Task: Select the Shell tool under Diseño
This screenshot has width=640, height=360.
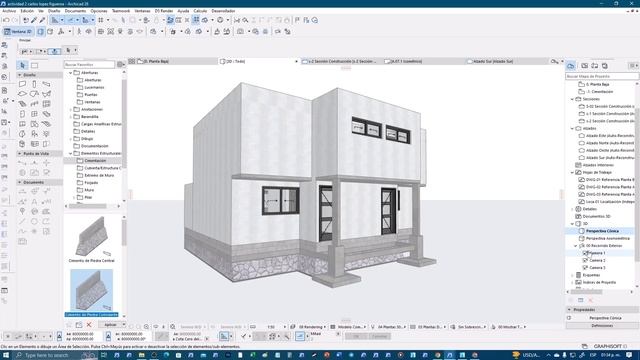Action: tap(46, 94)
